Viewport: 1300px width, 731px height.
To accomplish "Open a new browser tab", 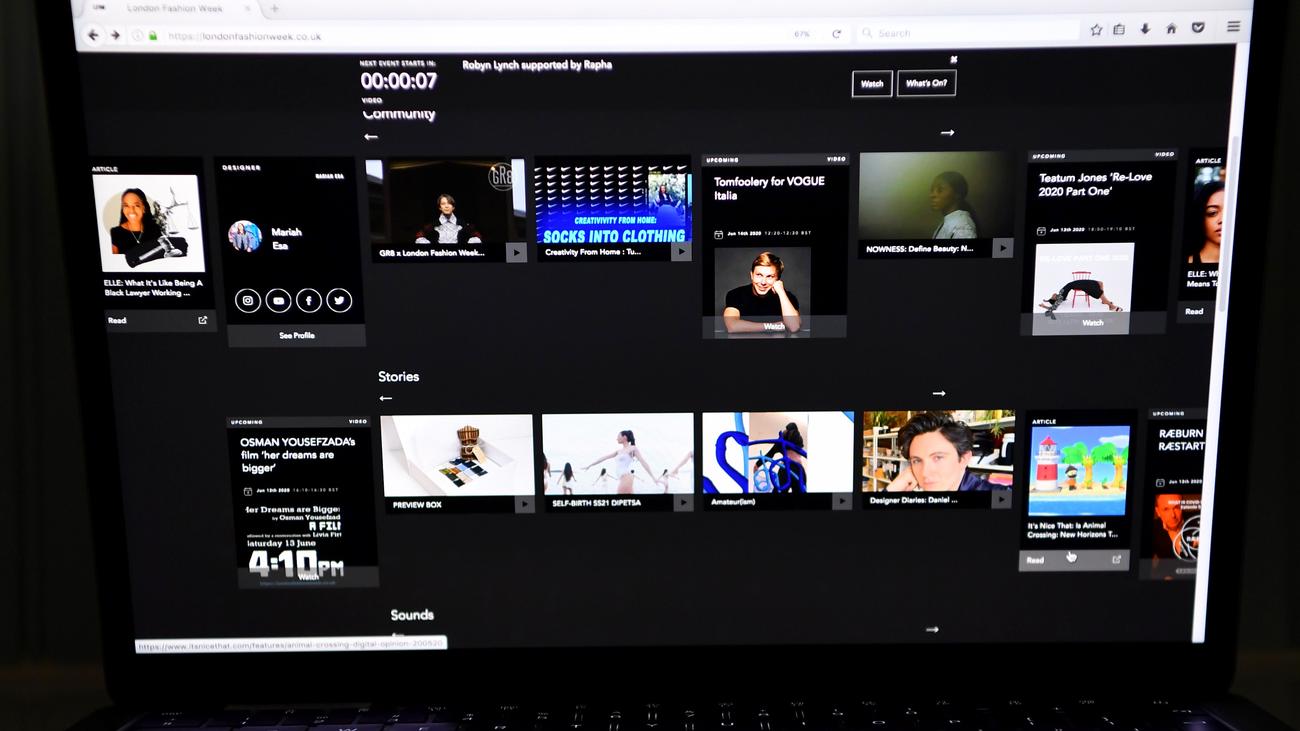I will 275,9.
